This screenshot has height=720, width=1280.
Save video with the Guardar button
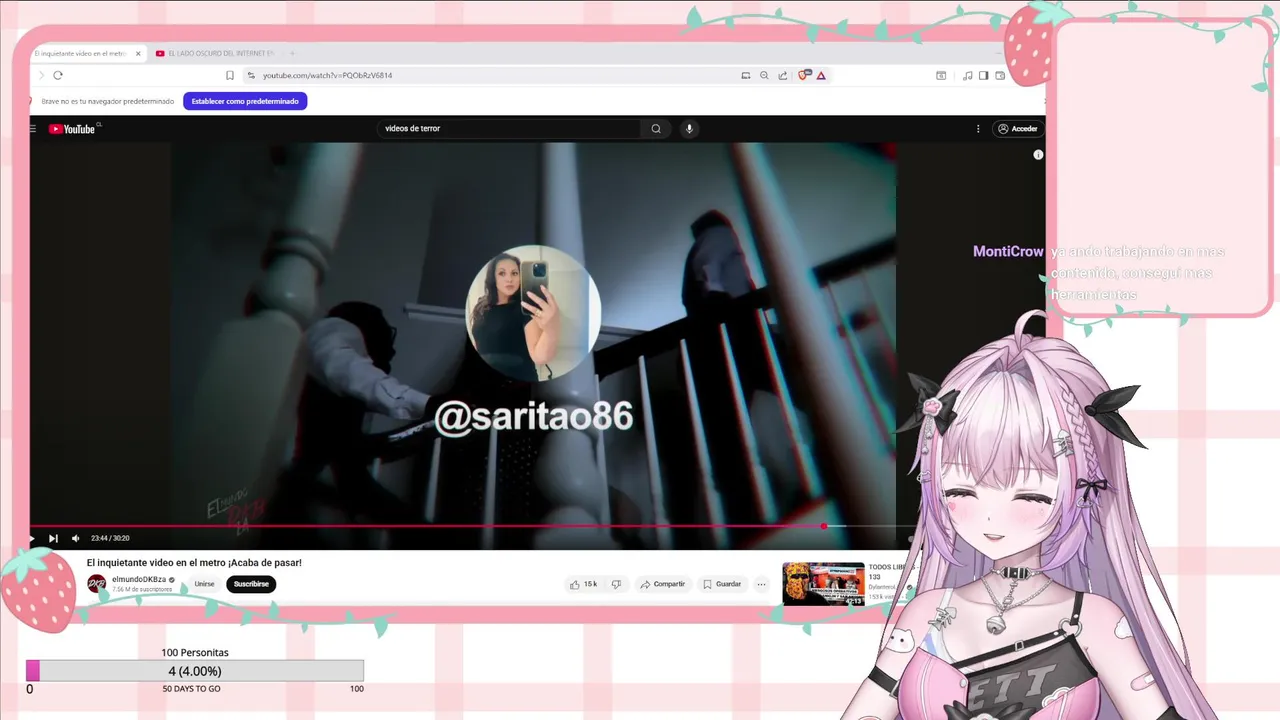click(722, 584)
